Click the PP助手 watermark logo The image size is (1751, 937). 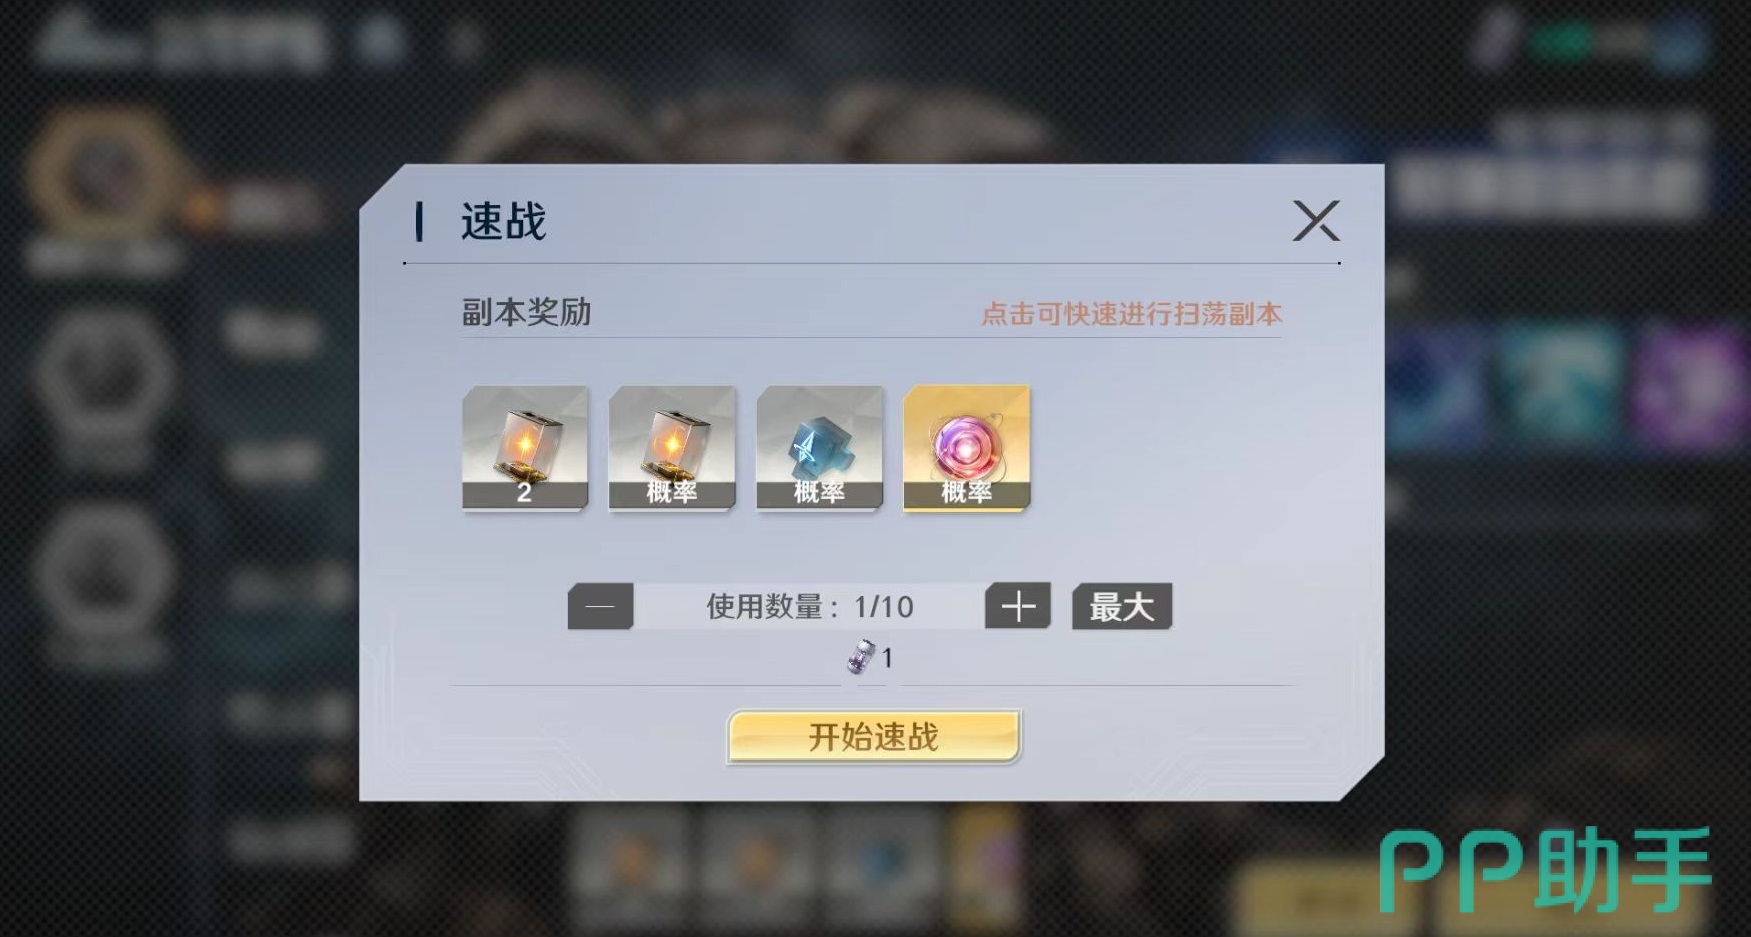[1545, 870]
